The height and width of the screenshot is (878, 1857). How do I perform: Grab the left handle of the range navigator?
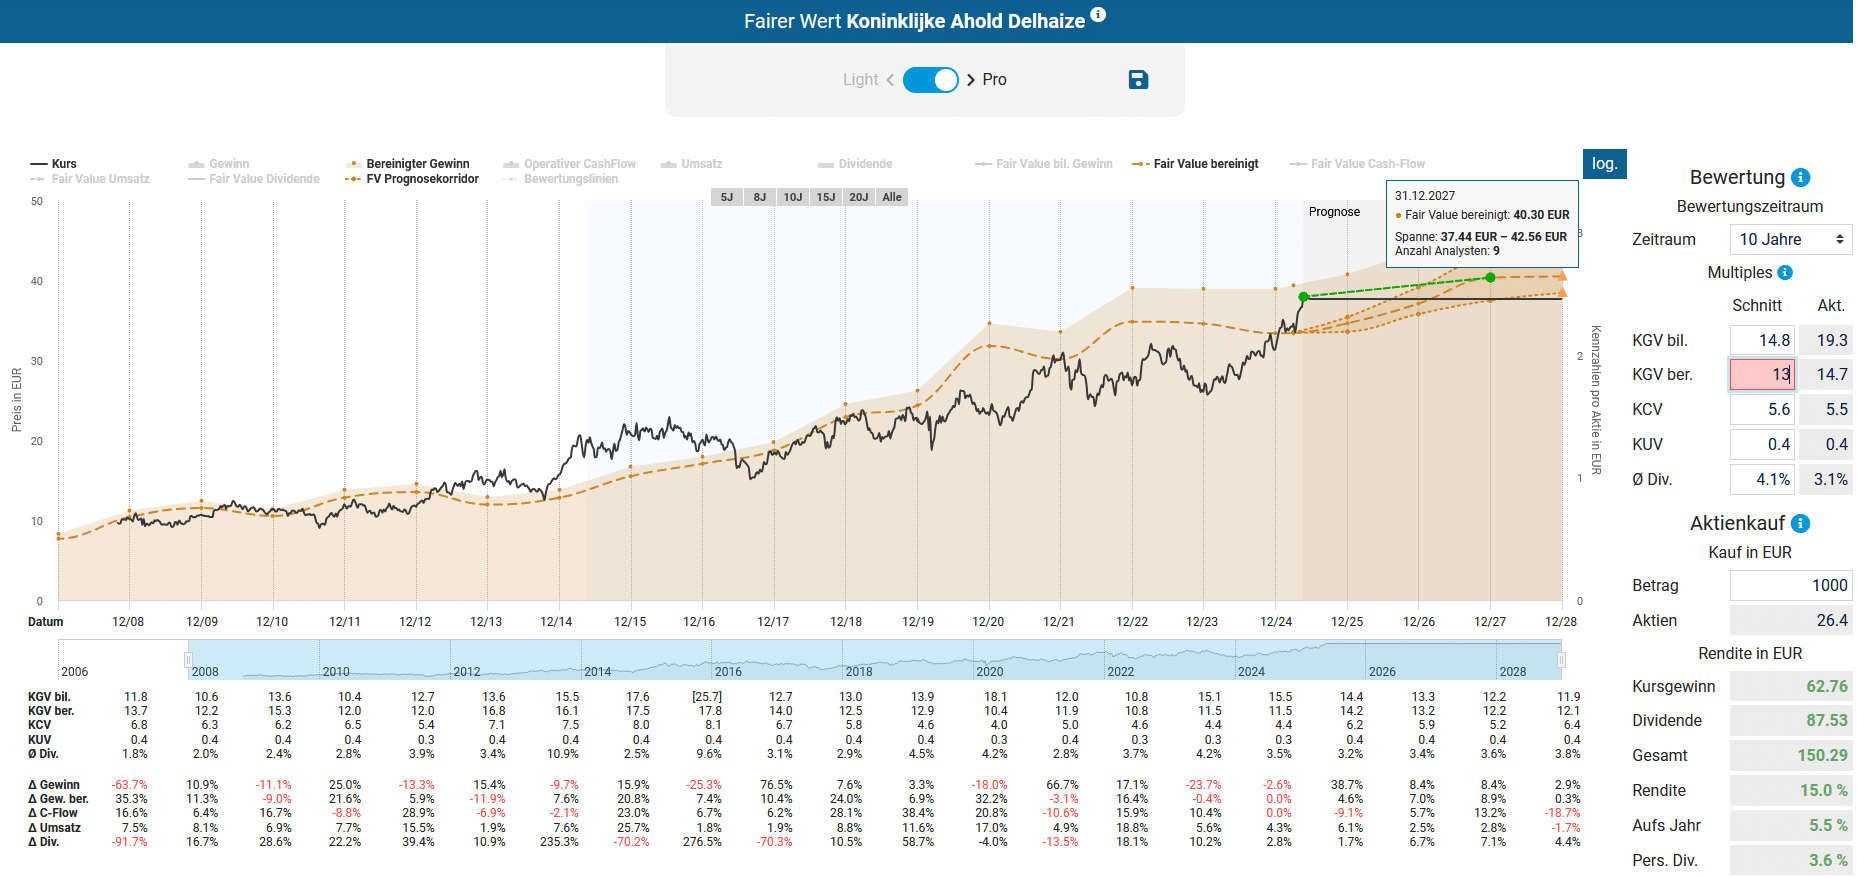(x=188, y=659)
